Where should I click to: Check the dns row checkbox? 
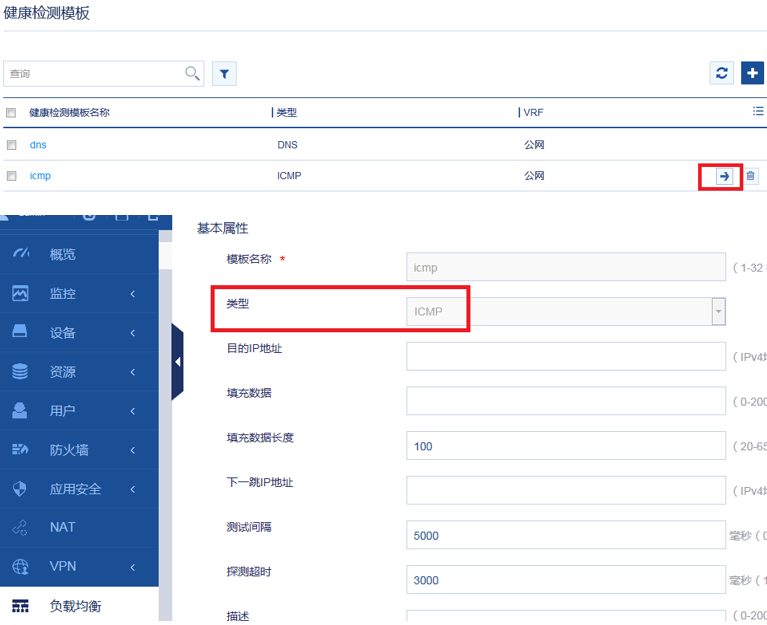pyautogui.click(x=12, y=145)
